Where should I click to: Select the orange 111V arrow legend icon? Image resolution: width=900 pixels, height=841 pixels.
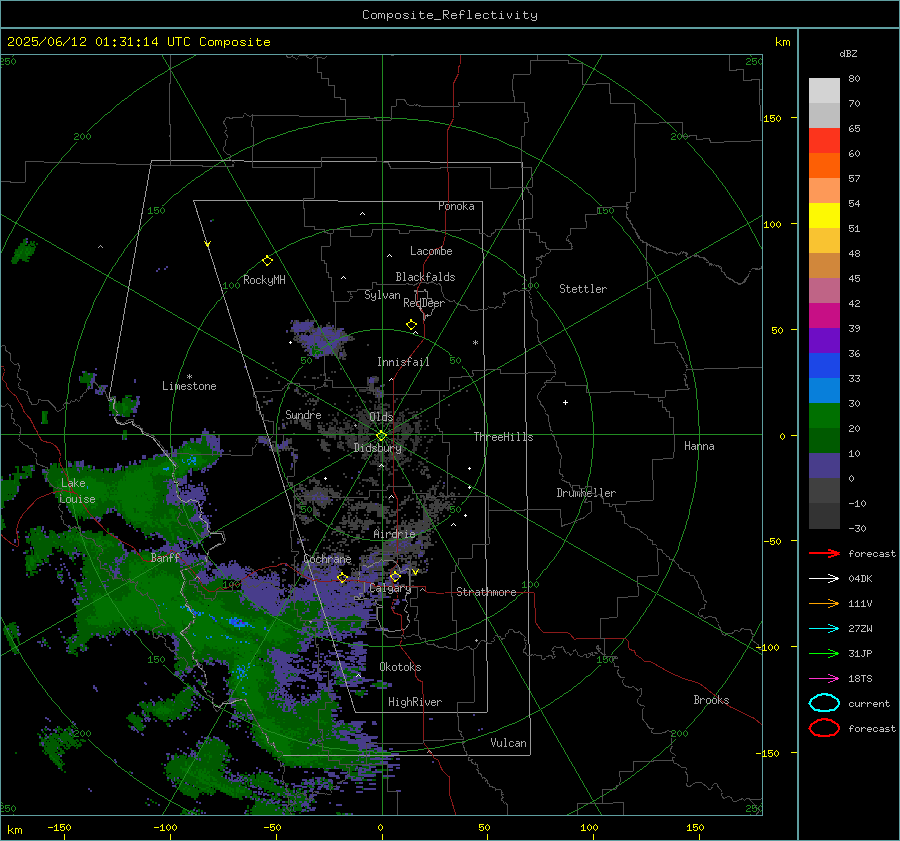(x=824, y=603)
